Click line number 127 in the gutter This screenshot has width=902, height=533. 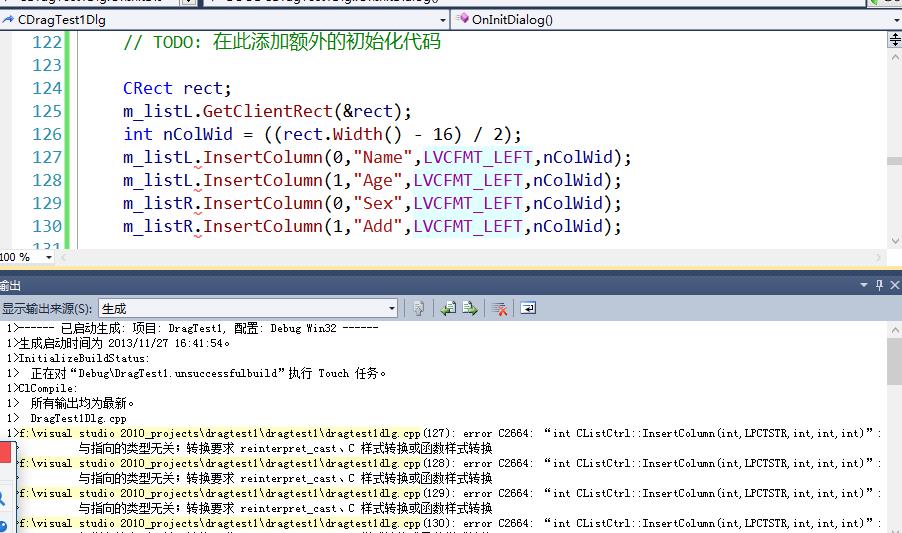click(47, 157)
